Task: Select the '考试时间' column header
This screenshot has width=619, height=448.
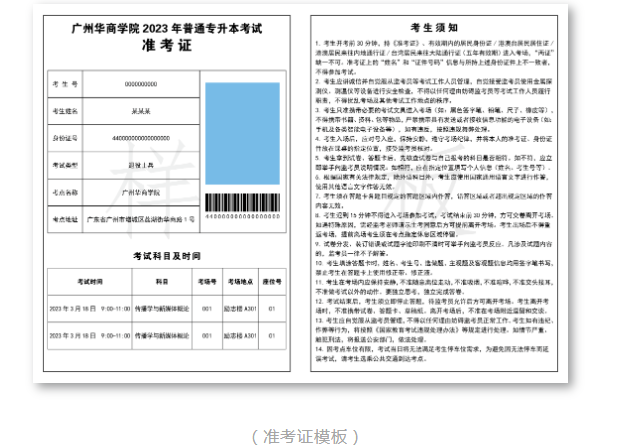Action: (x=90, y=282)
